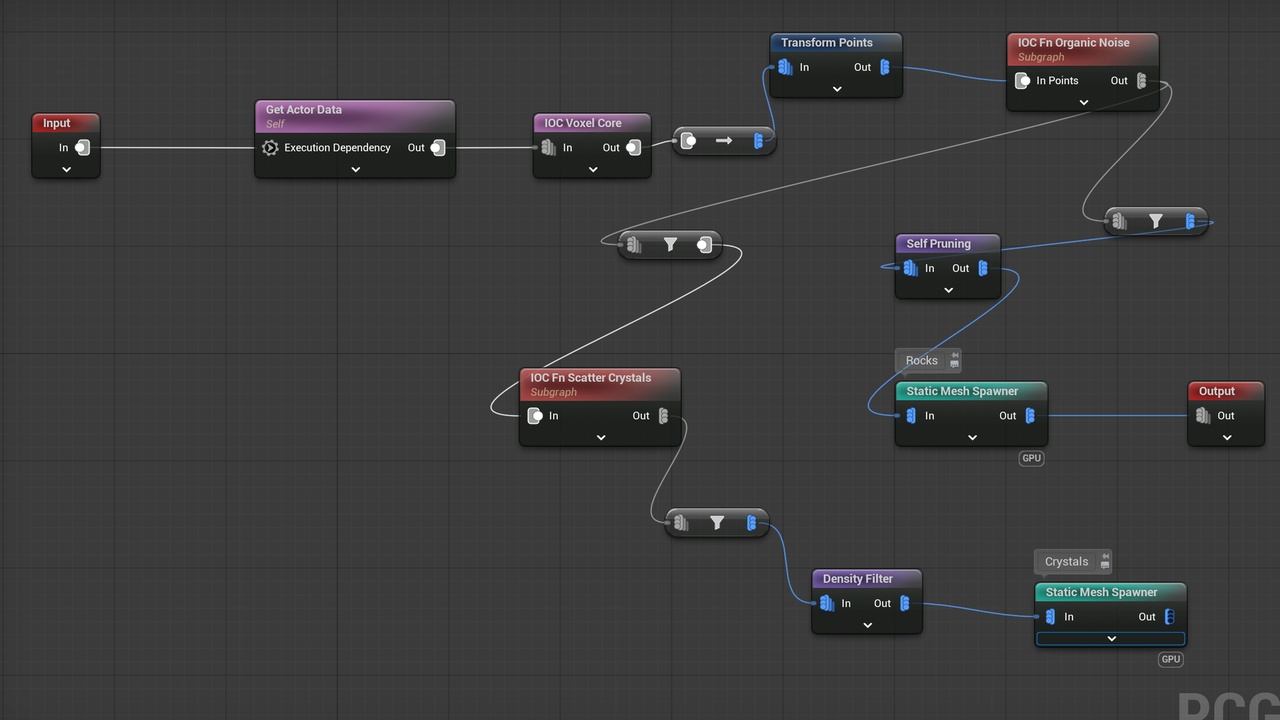Click the Out pin of IOC Voxel Core

pos(633,148)
